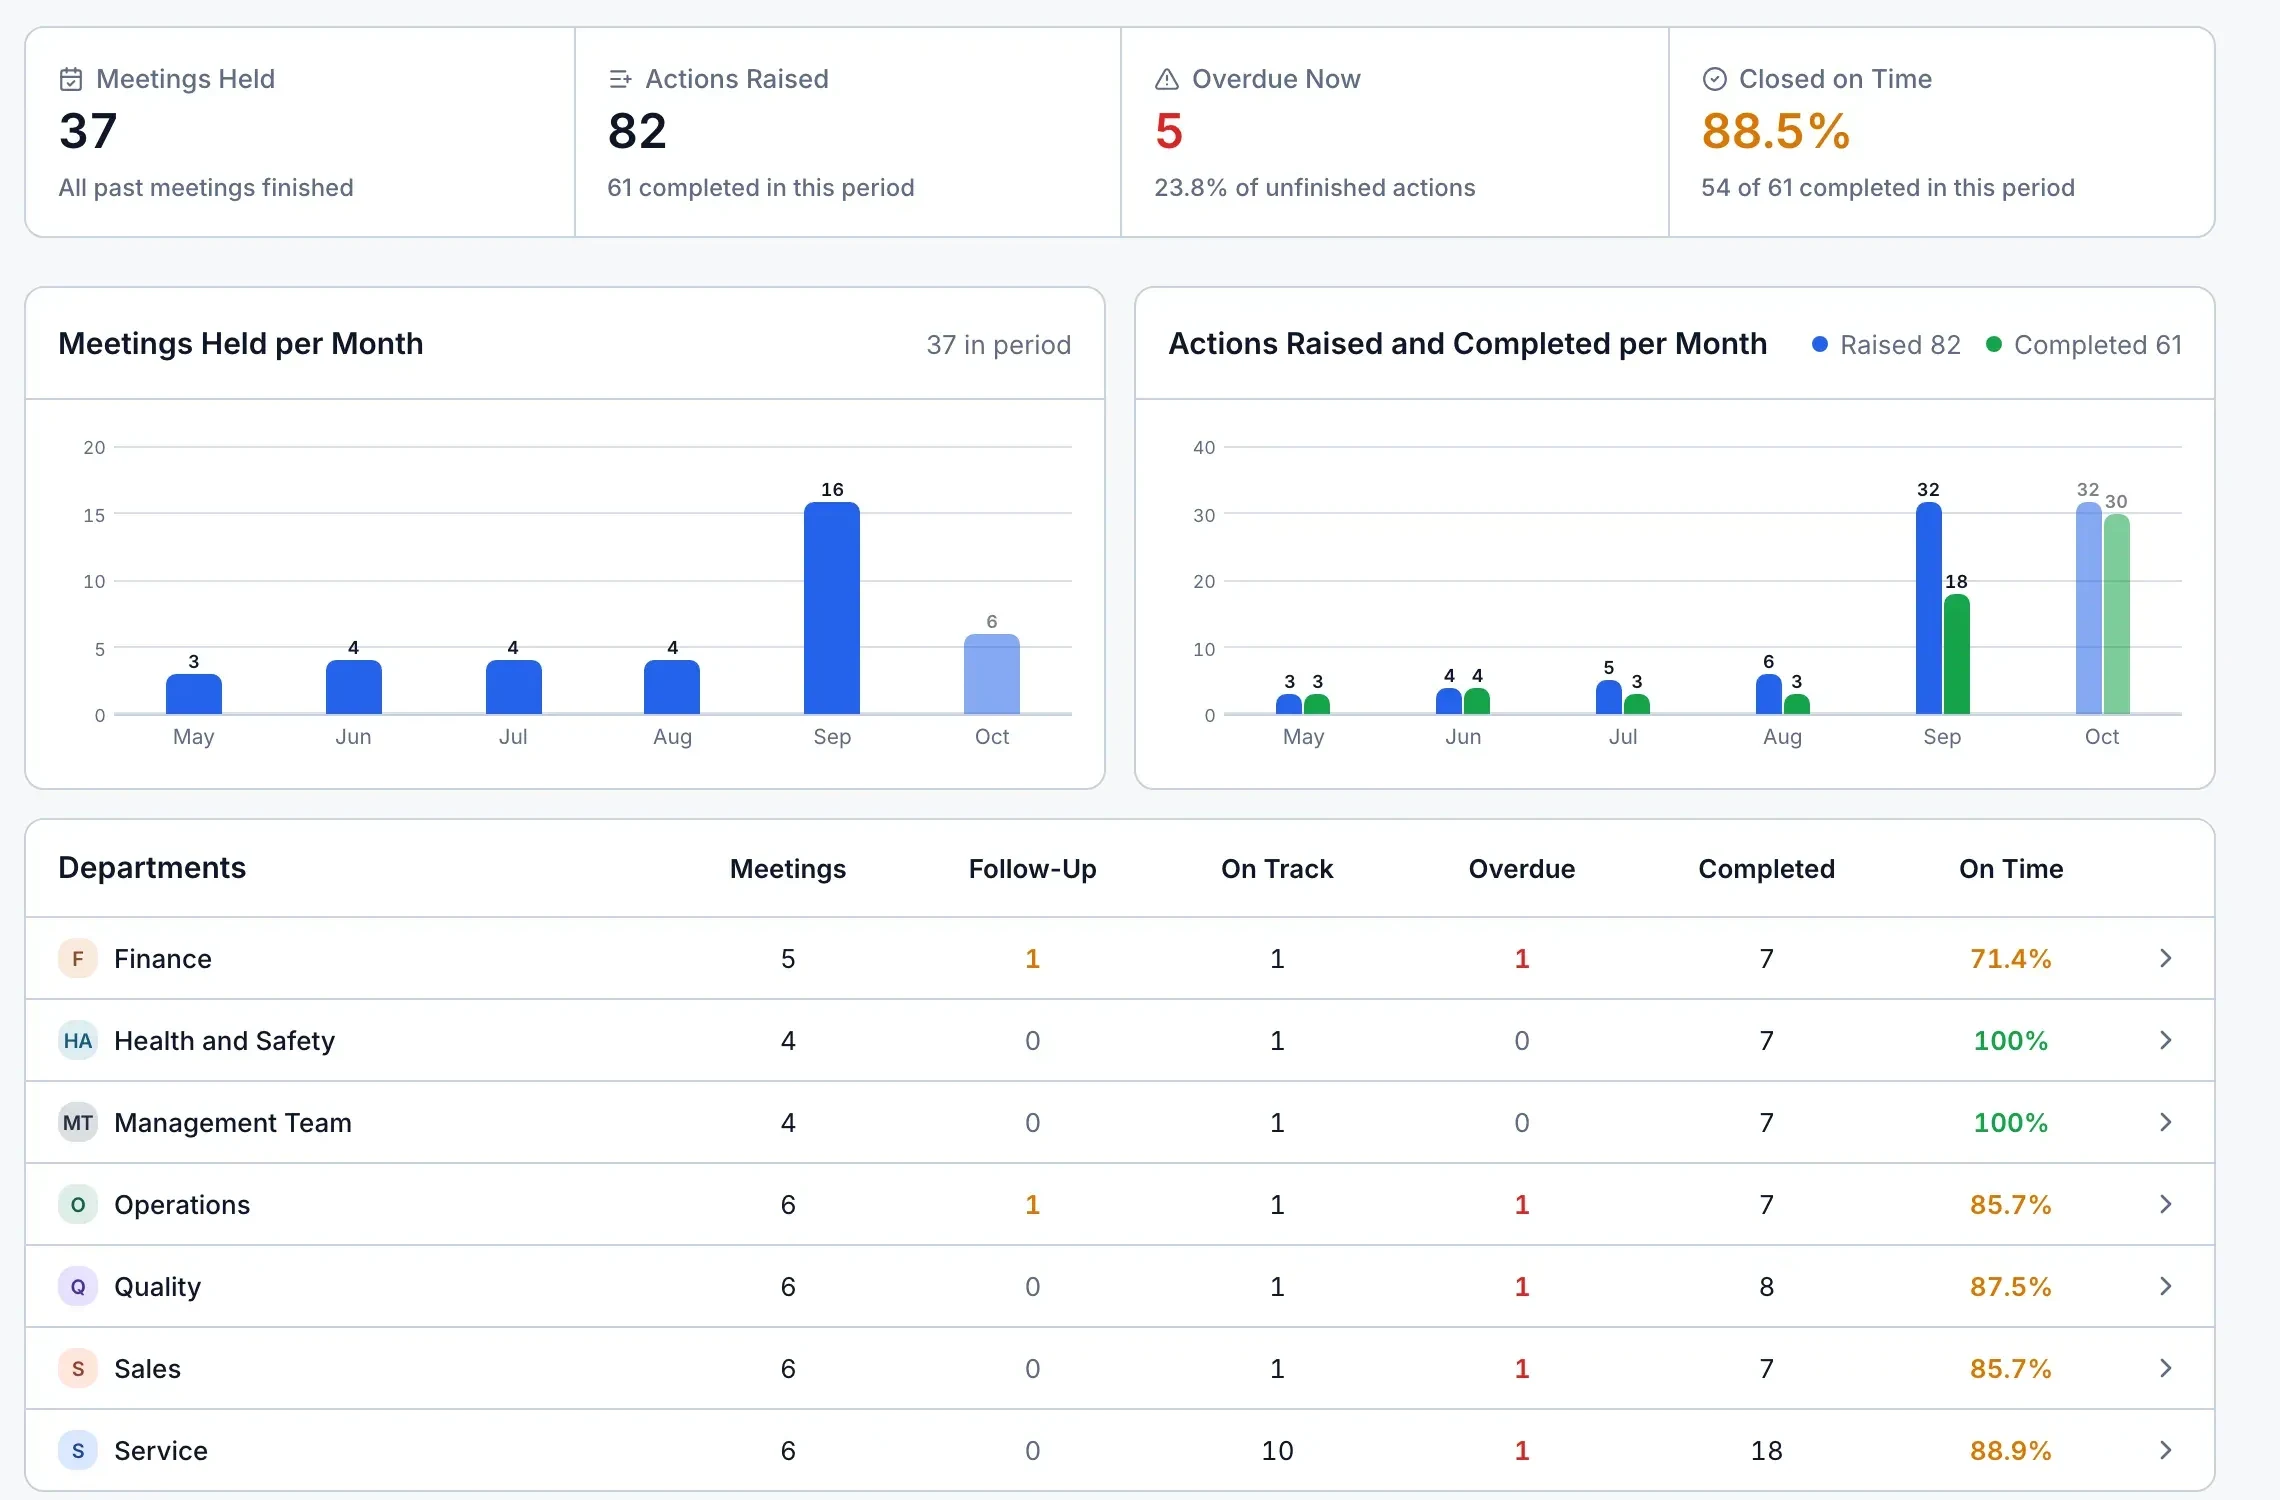Toggle the Completed 61 legend green dot
Image resolution: width=2280 pixels, height=1500 pixels.
pyautogui.click(x=1994, y=344)
